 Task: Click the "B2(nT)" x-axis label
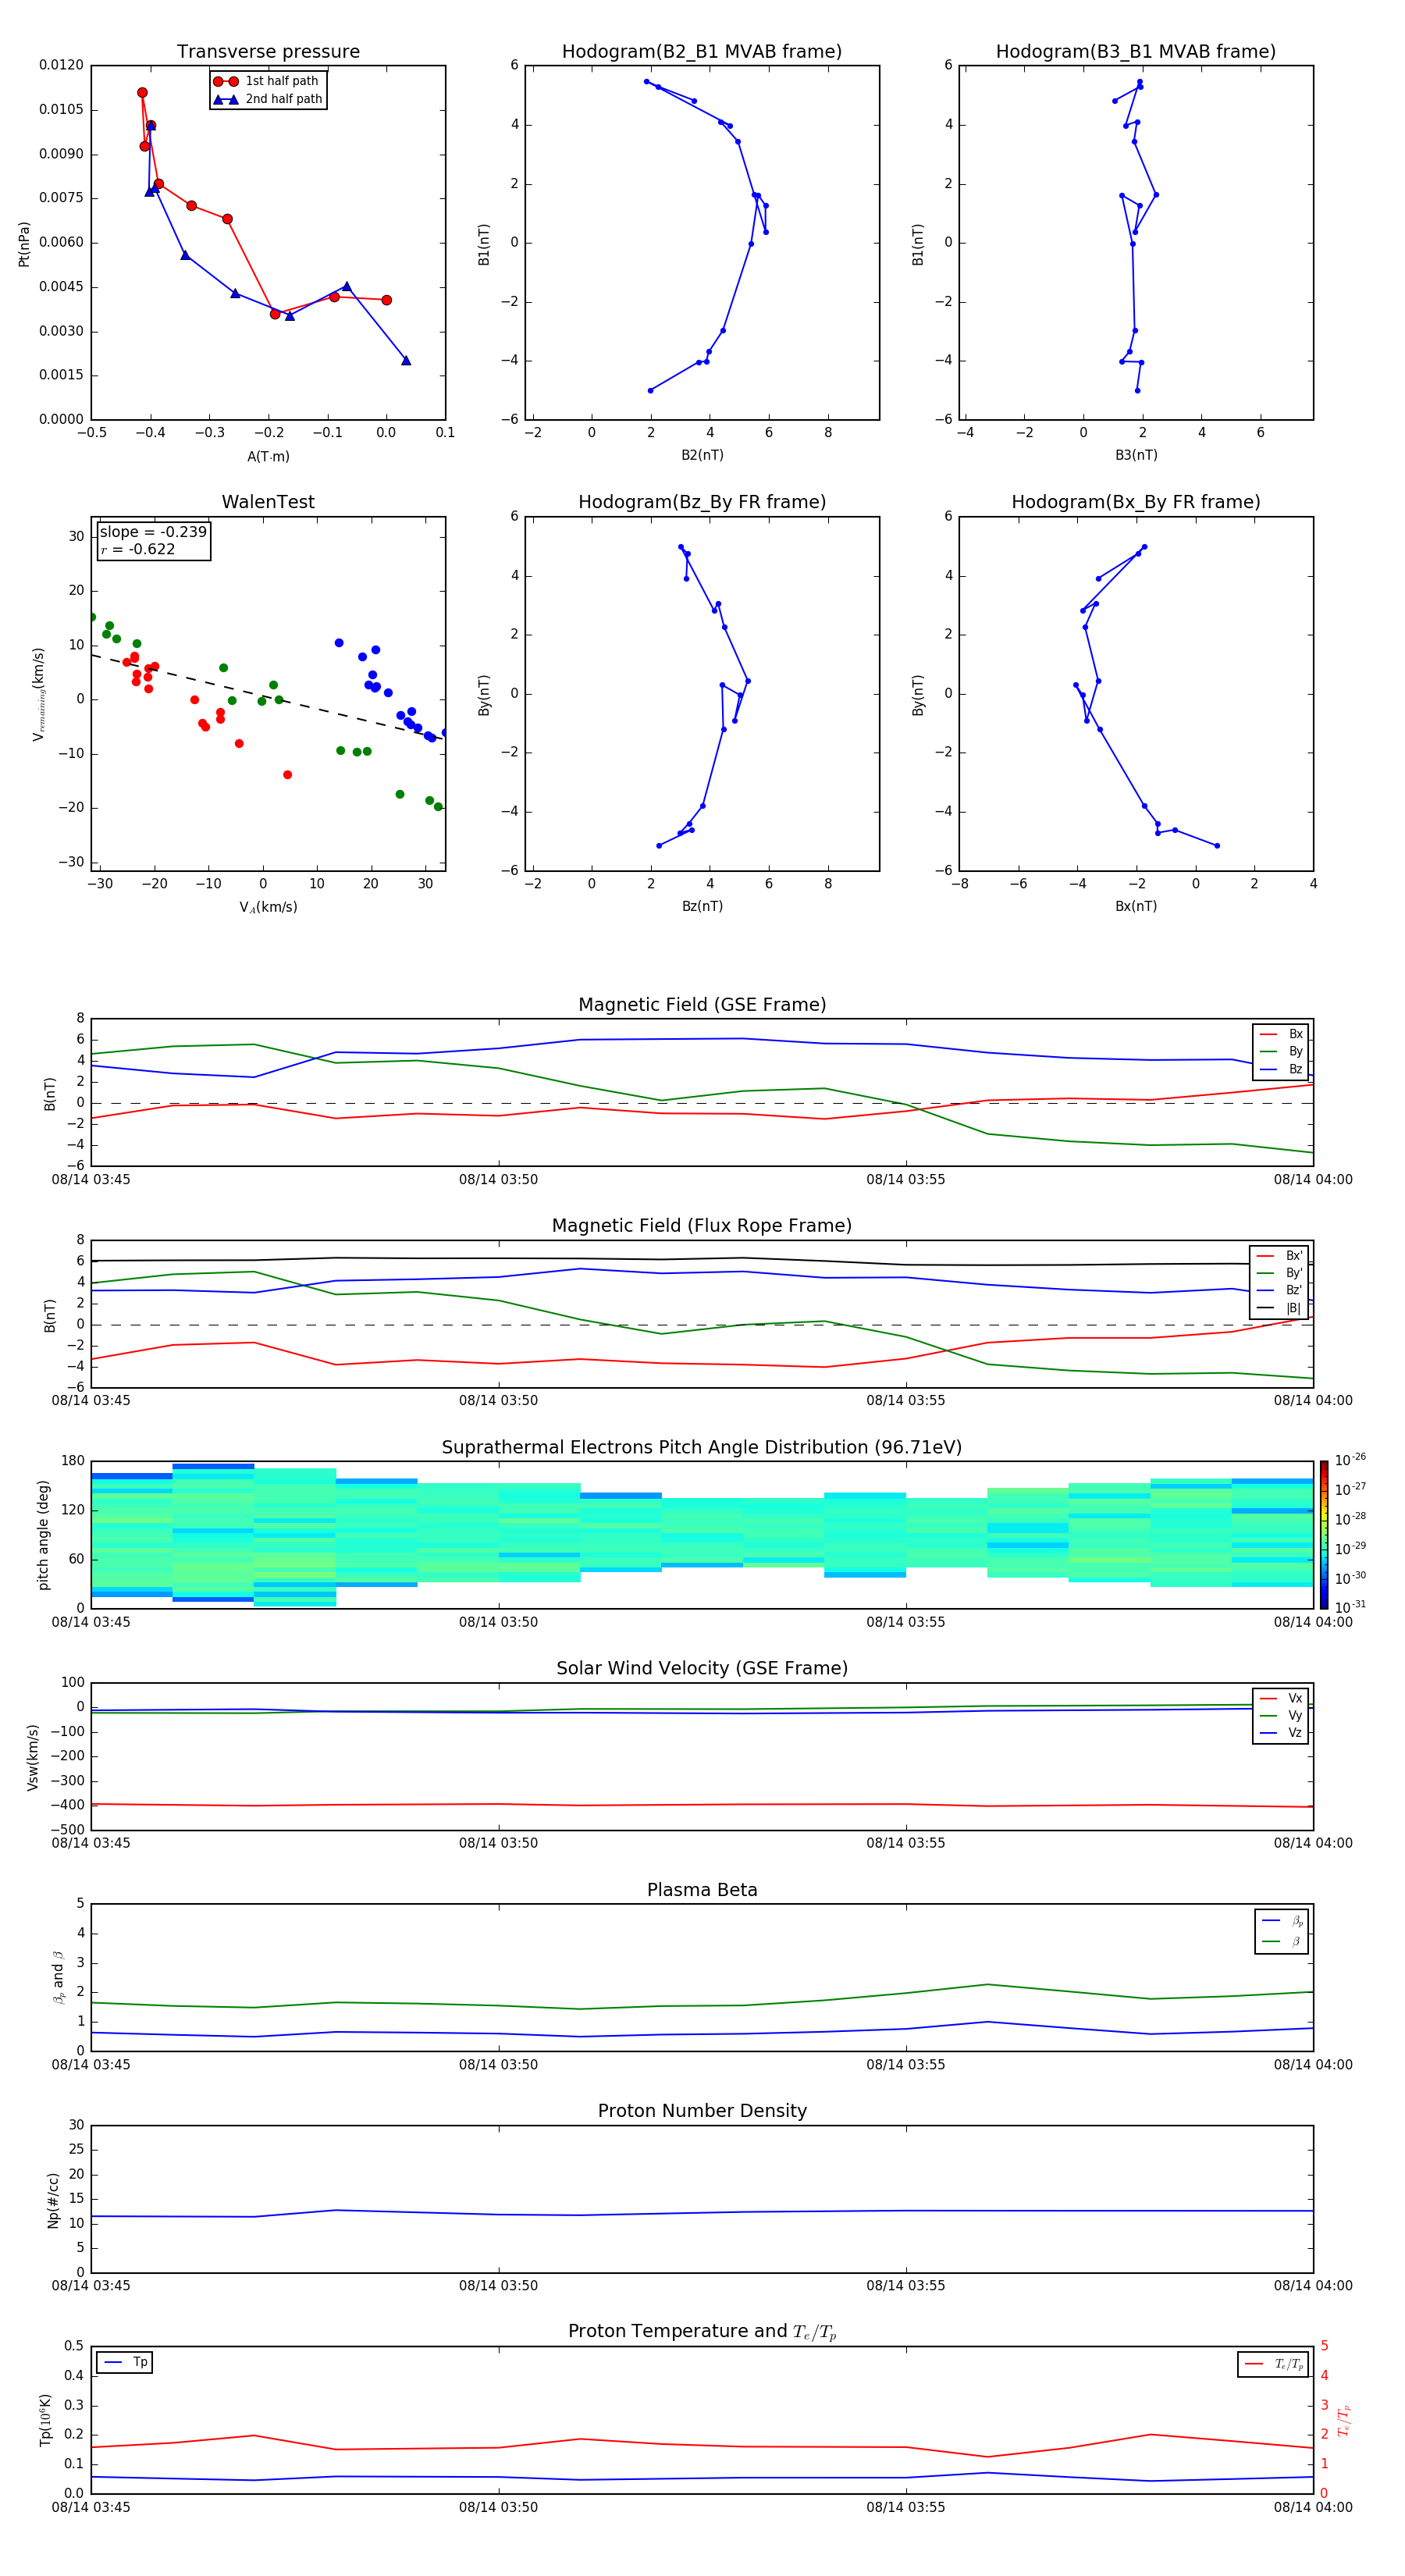[x=702, y=455]
